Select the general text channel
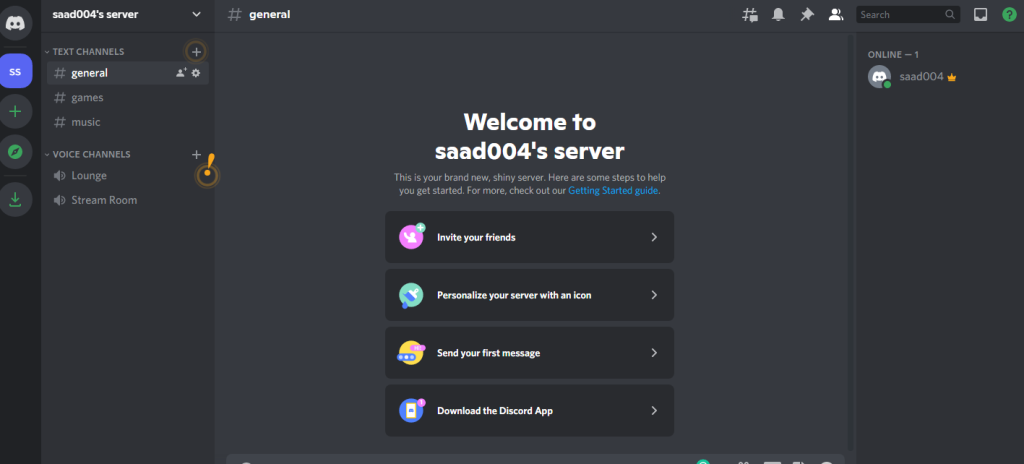This screenshot has height=464, width=1024. [x=128, y=73]
